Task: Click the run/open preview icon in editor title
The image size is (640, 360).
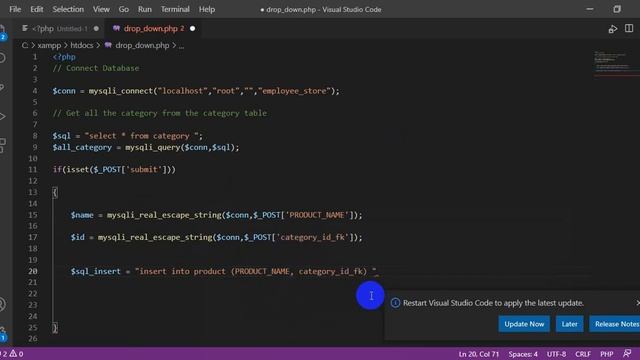Action: coord(612,29)
